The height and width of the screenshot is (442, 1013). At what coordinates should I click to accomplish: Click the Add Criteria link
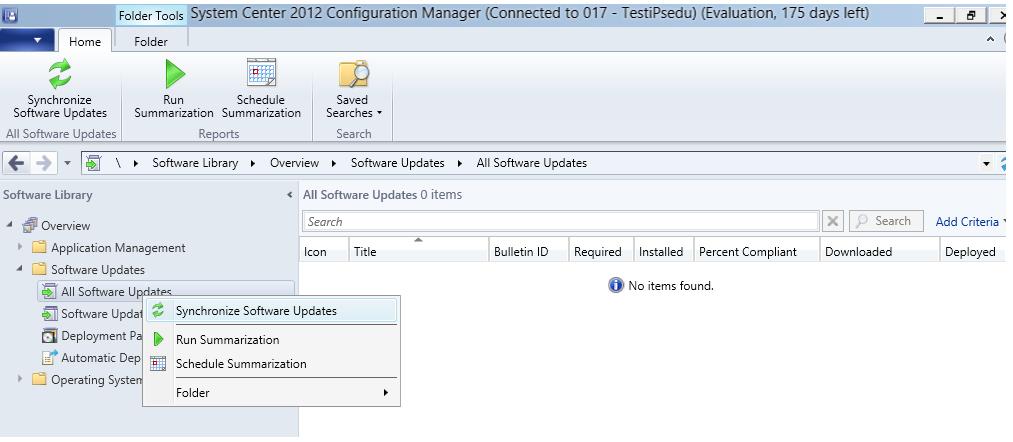pyautogui.click(x=968, y=222)
